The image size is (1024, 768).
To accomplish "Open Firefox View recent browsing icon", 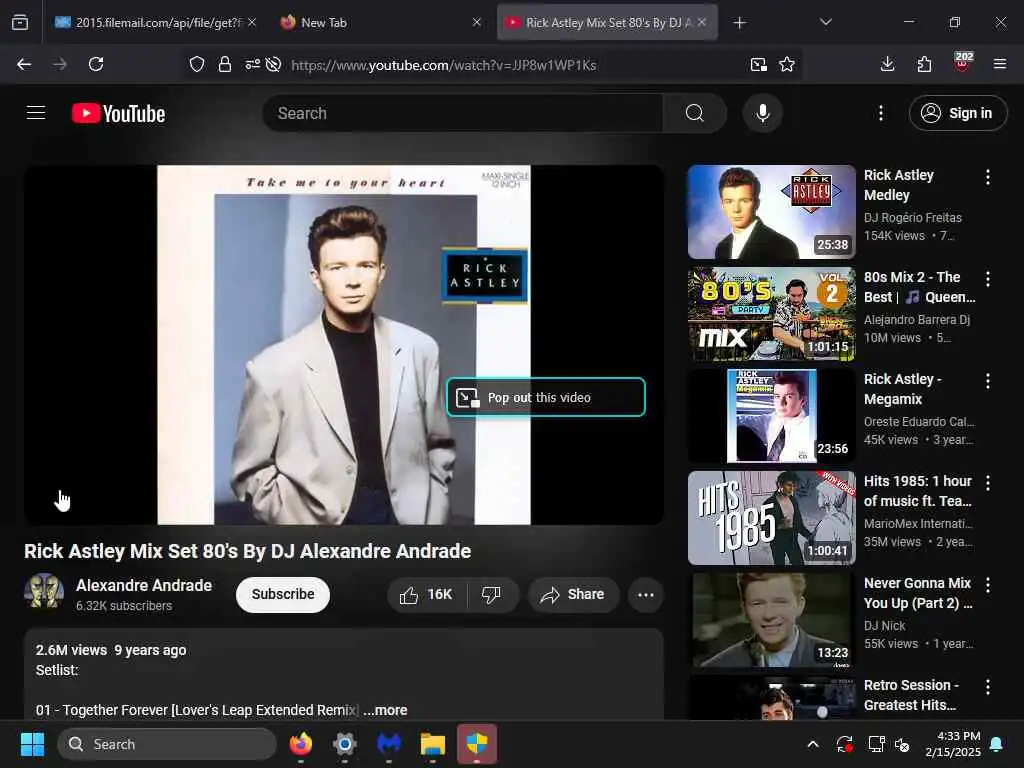I will click(x=20, y=22).
